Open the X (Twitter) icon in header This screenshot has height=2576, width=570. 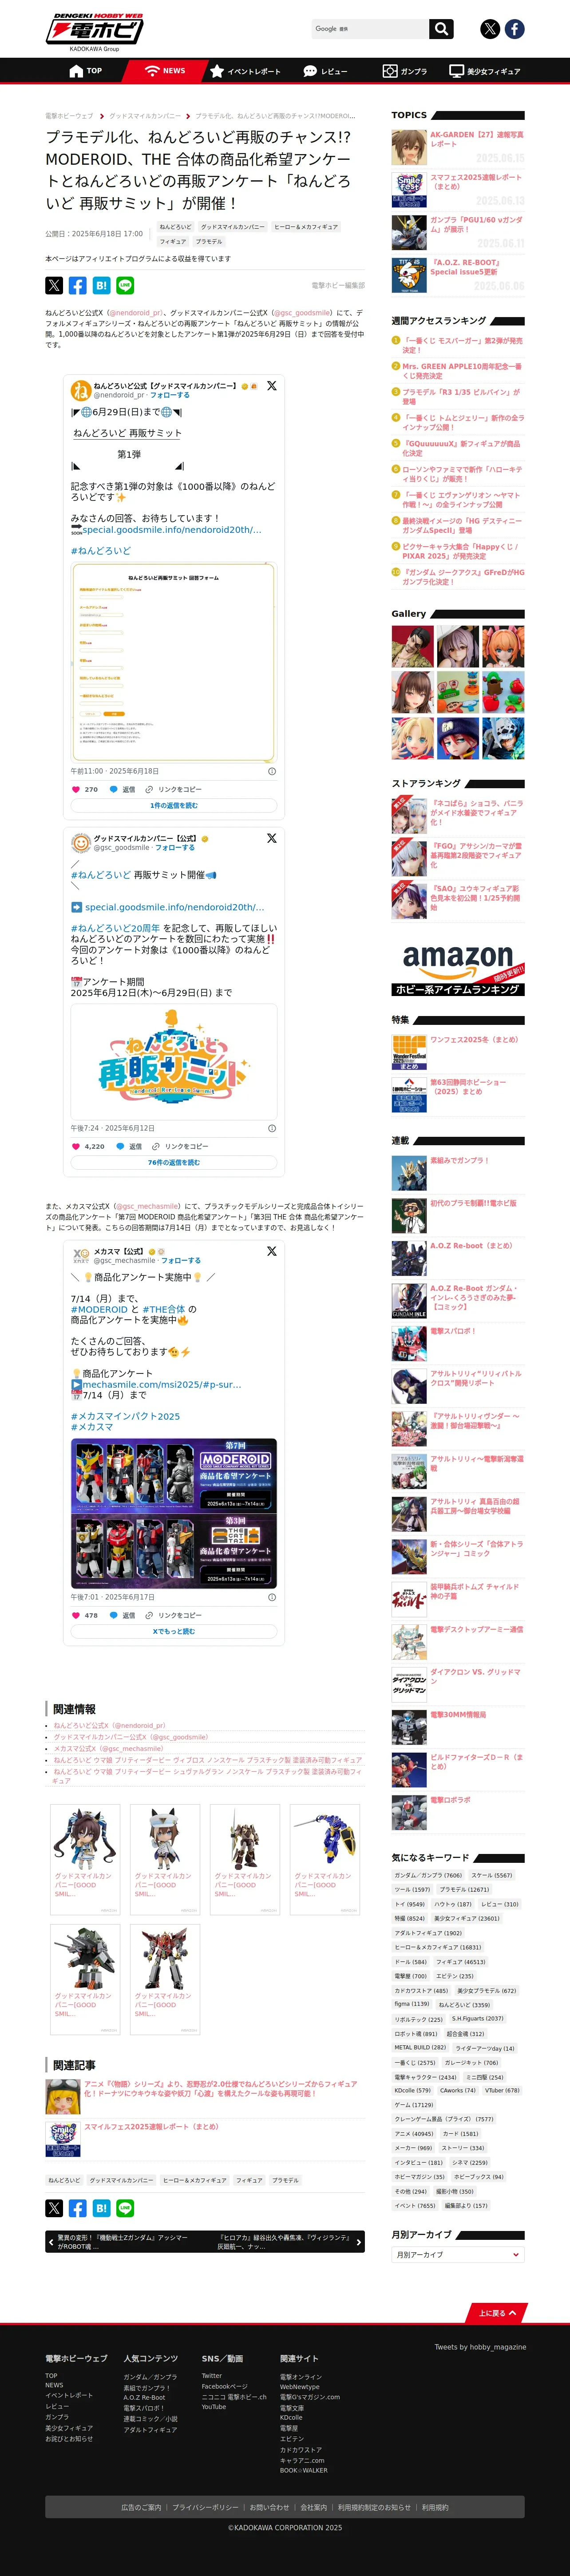pos(490,29)
